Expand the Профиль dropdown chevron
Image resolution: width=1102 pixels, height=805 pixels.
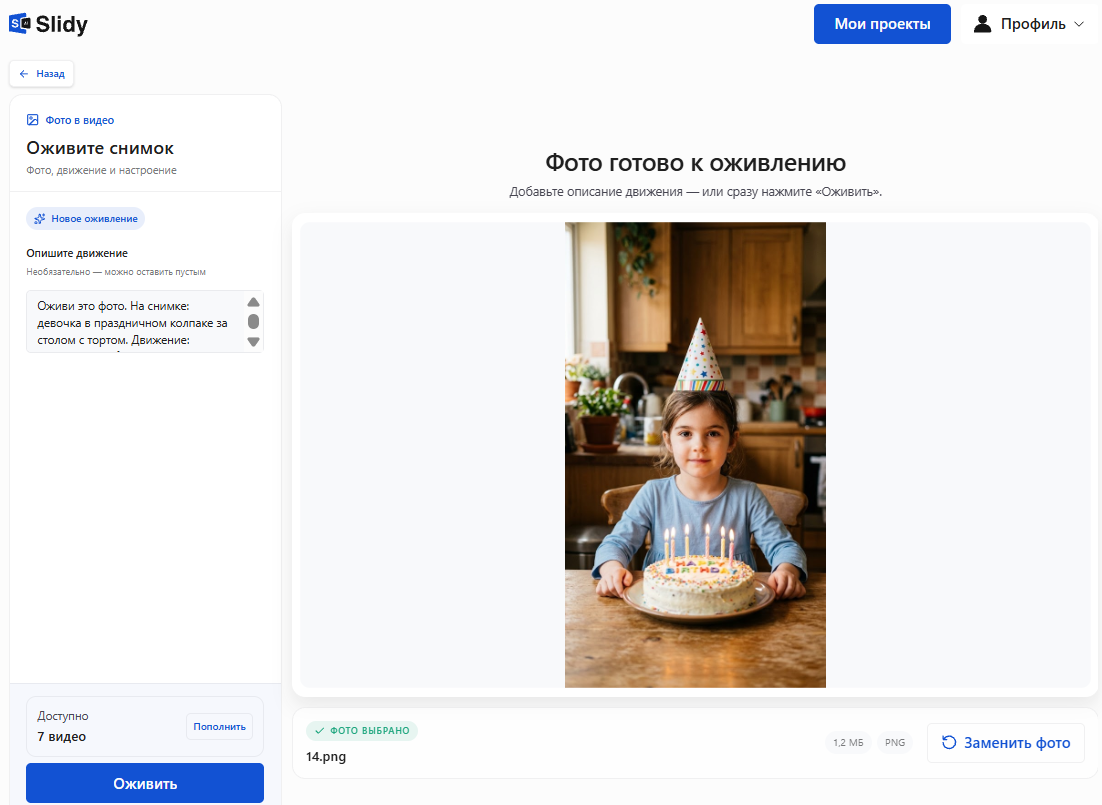tap(1079, 24)
